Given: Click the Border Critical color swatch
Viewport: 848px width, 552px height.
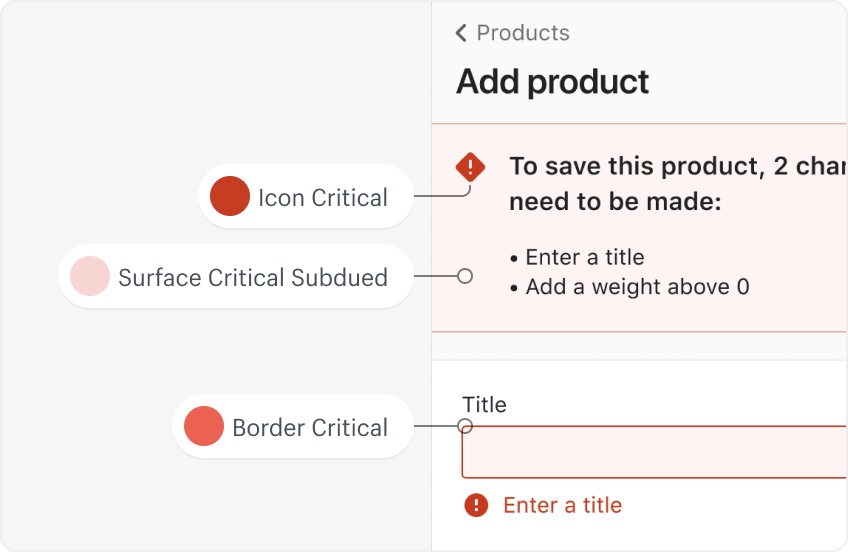Looking at the screenshot, I should pyautogui.click(x=204, y=427).
